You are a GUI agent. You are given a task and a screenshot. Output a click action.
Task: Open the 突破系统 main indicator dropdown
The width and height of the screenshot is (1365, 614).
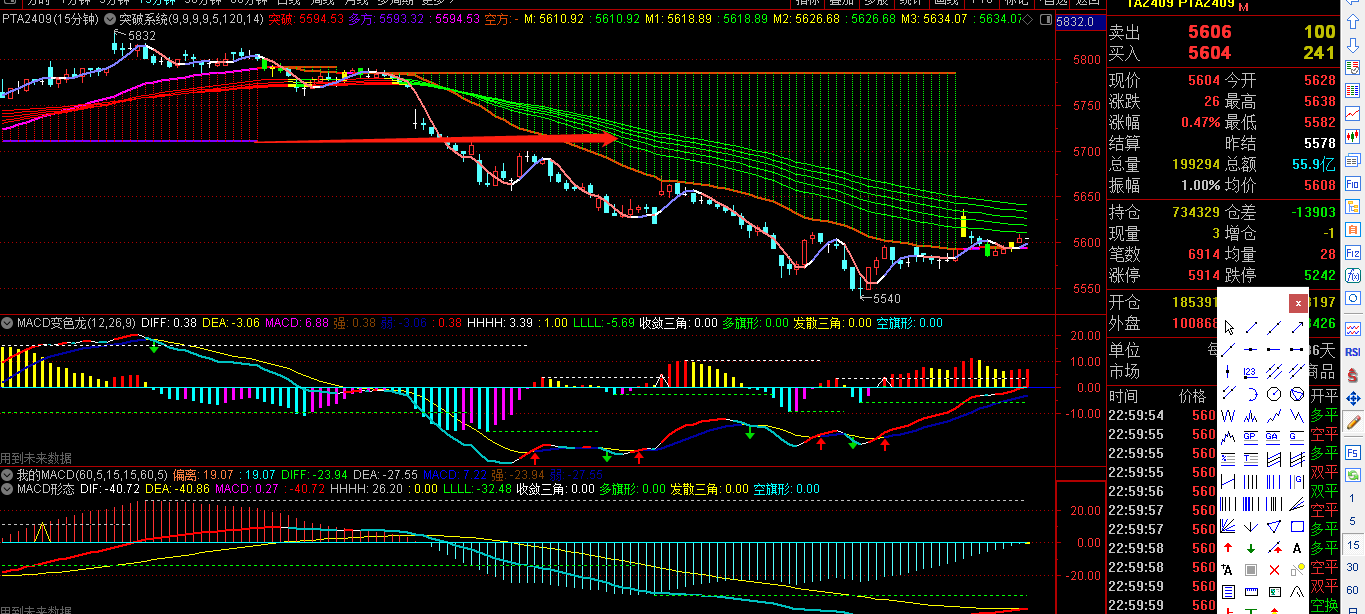click(110, 19)
